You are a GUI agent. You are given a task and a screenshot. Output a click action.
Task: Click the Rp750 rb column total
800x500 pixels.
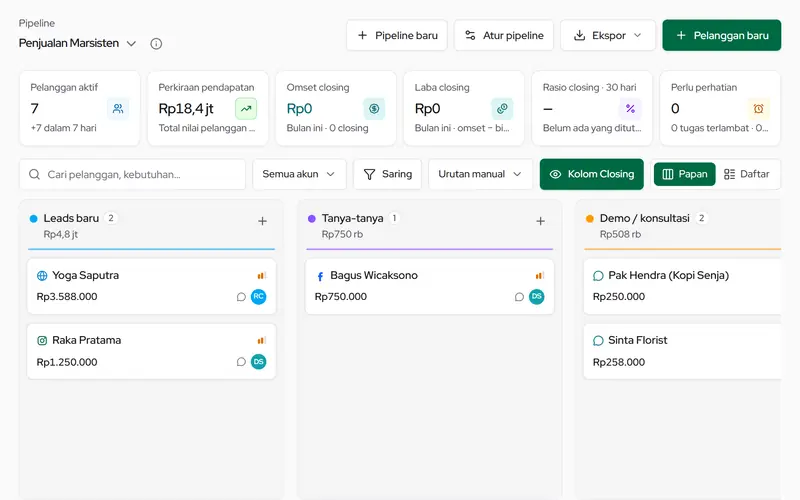[x=342, y=235]
